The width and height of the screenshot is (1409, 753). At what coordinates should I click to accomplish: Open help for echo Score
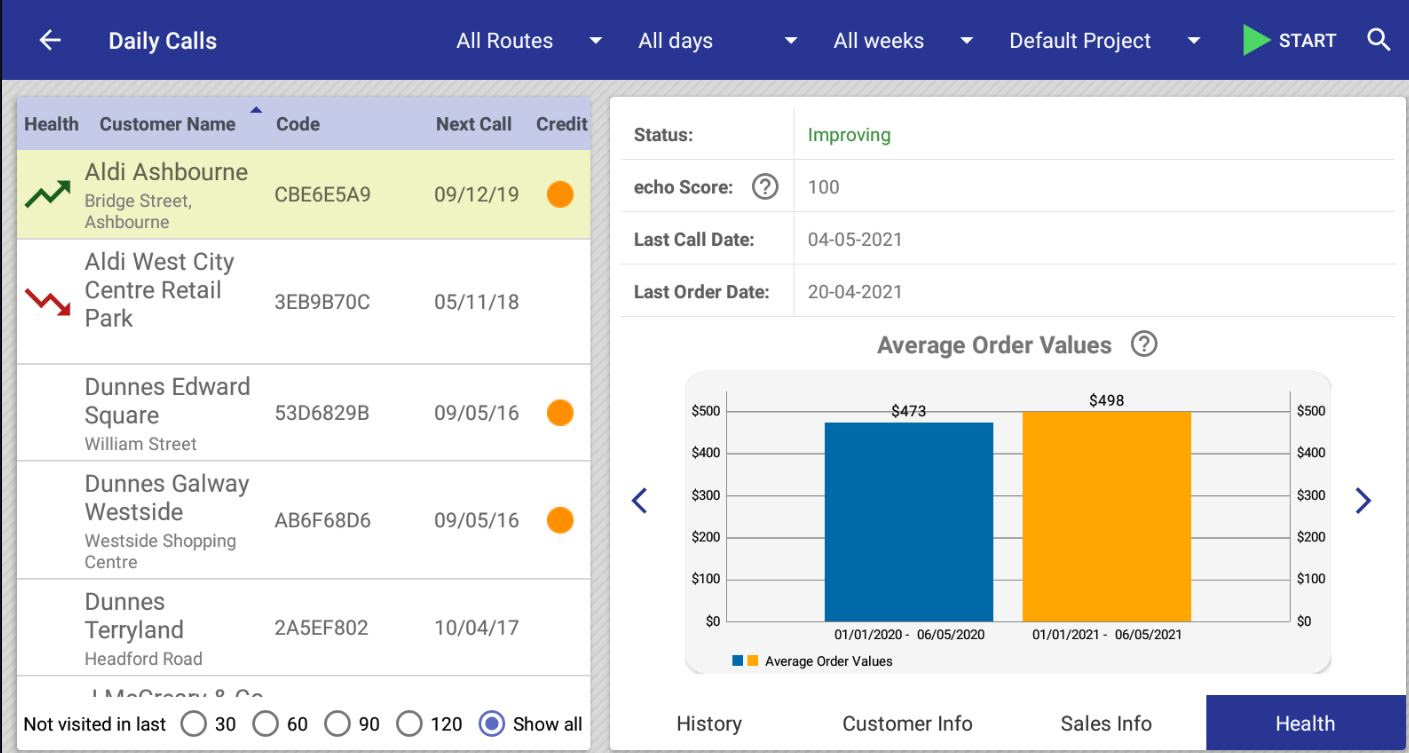(x=766, y=186)
